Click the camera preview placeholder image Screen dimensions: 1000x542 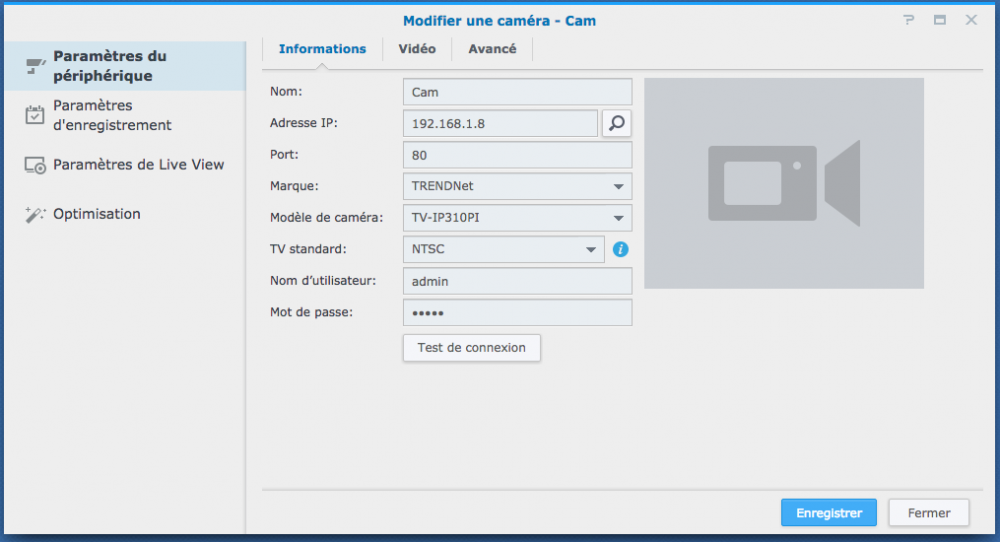[783, 184]
